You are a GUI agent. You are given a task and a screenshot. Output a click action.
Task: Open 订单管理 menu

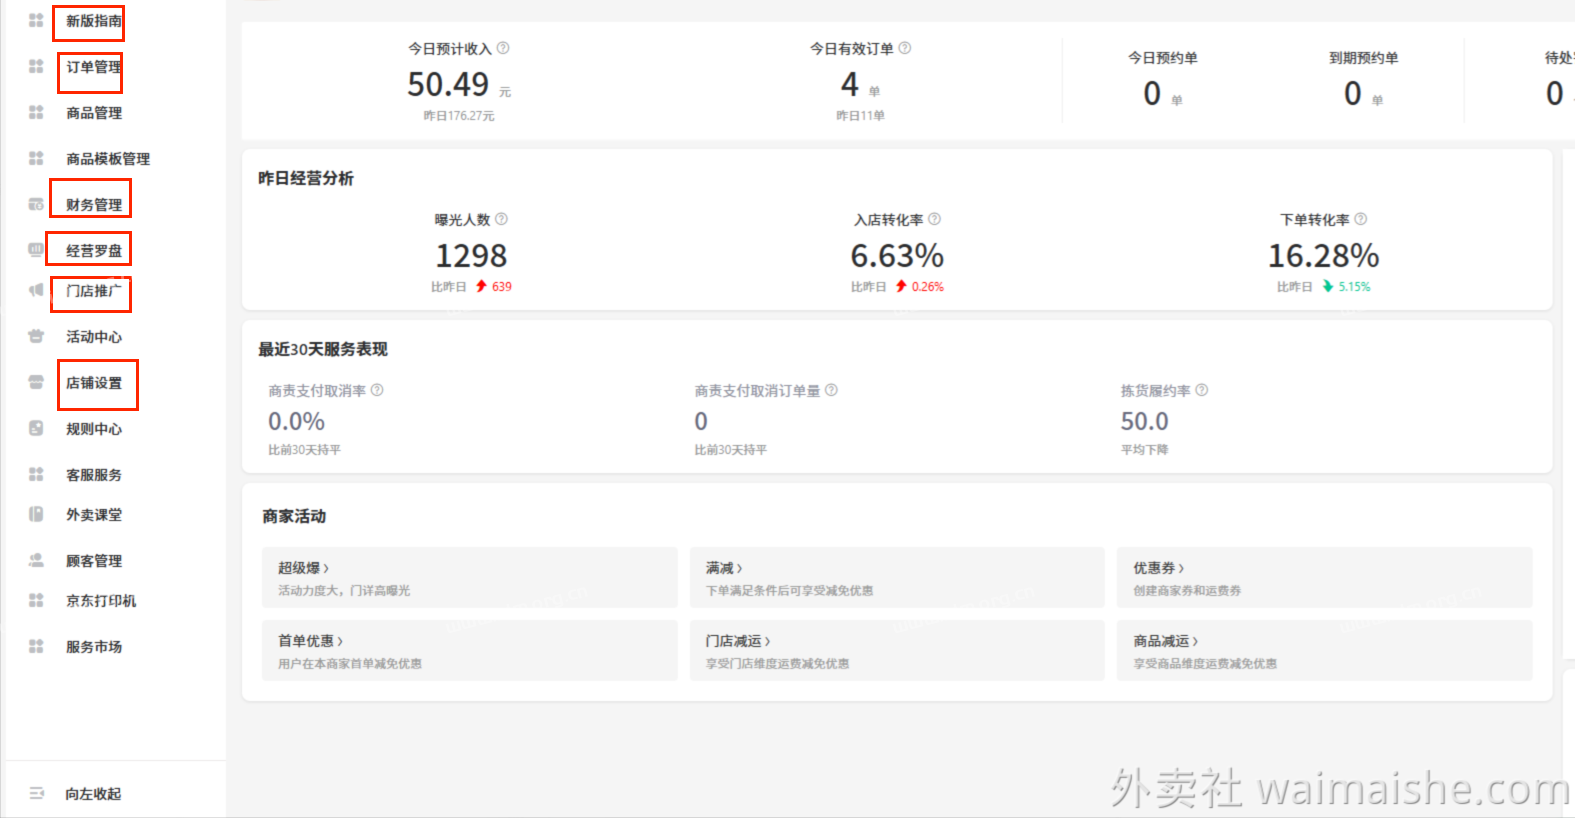pyautogui.click(x=94, y=67)
